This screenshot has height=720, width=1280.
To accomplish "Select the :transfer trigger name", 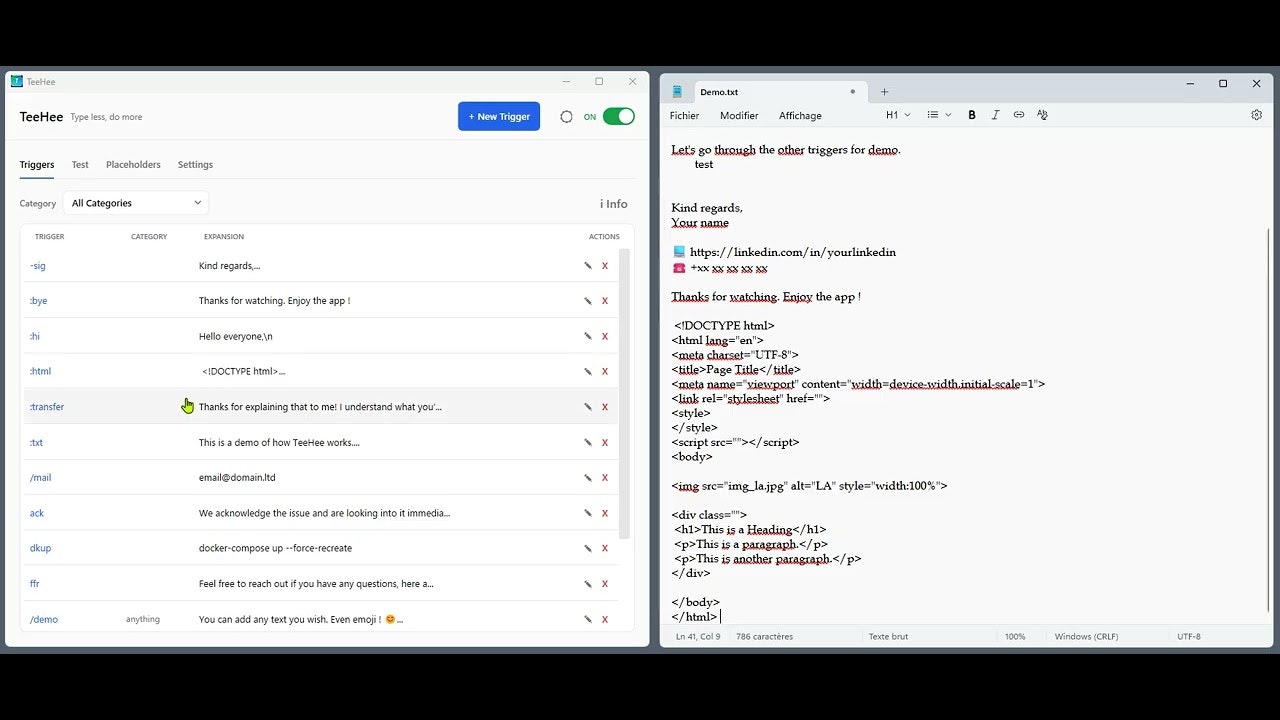I will pos(47,407).
